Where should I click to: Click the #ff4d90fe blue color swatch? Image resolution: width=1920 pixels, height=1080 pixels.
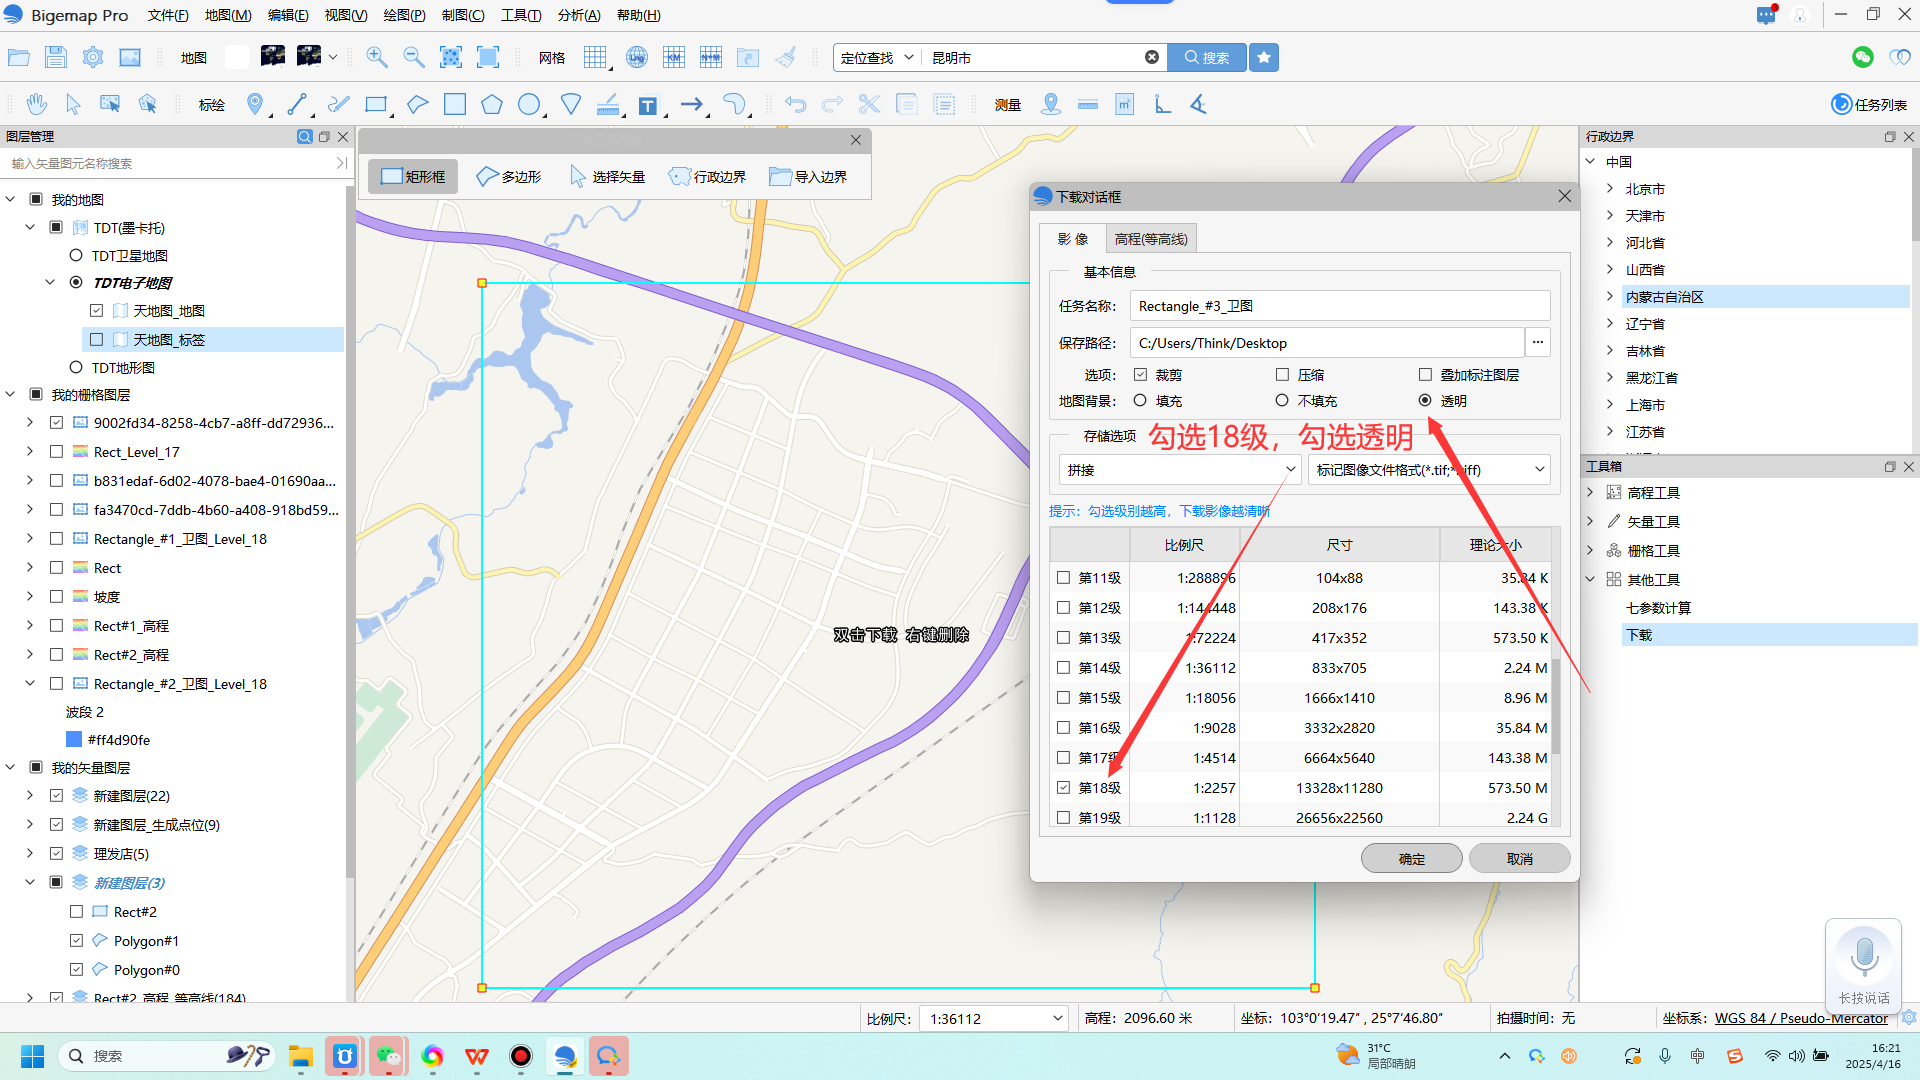pos(73,740)
